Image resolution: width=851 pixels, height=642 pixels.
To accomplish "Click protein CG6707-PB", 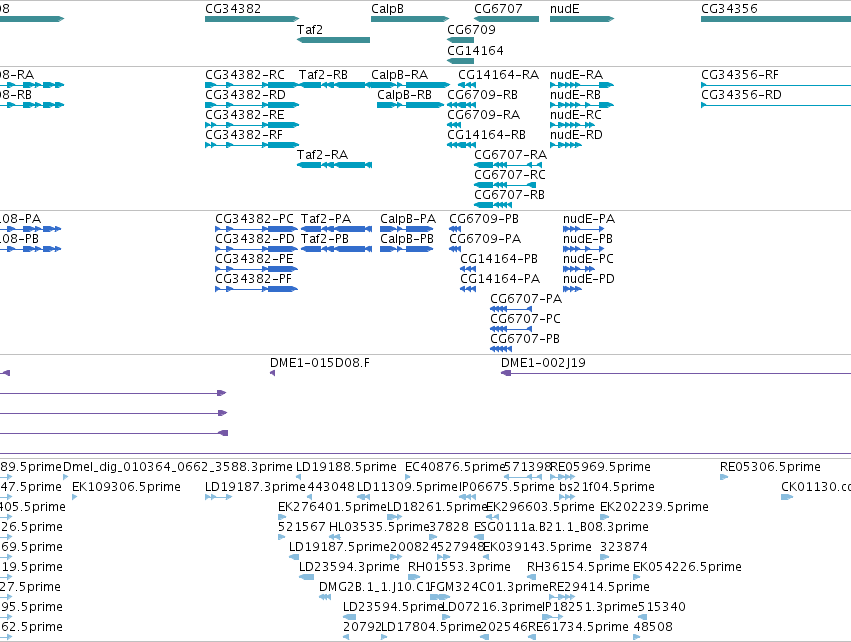I will click(x=525, y=339).
